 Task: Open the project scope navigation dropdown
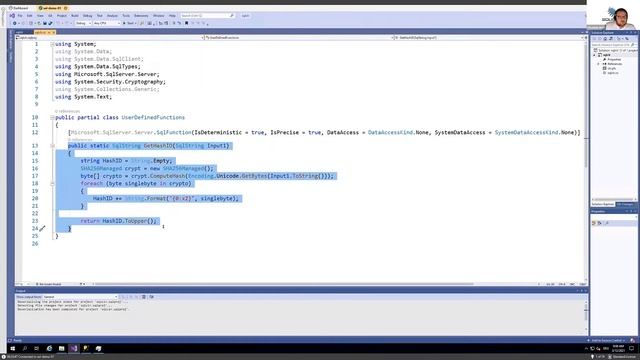click(109, 38)
